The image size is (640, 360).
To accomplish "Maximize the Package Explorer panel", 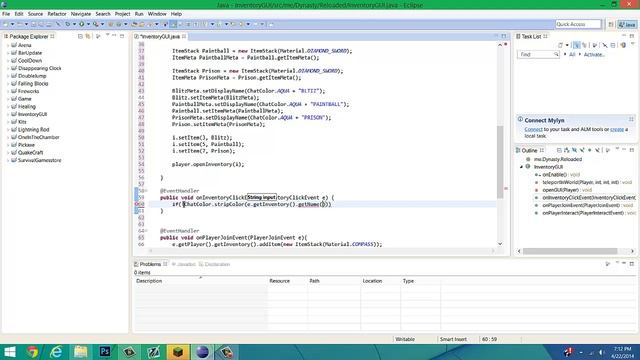I will [122, 36].
